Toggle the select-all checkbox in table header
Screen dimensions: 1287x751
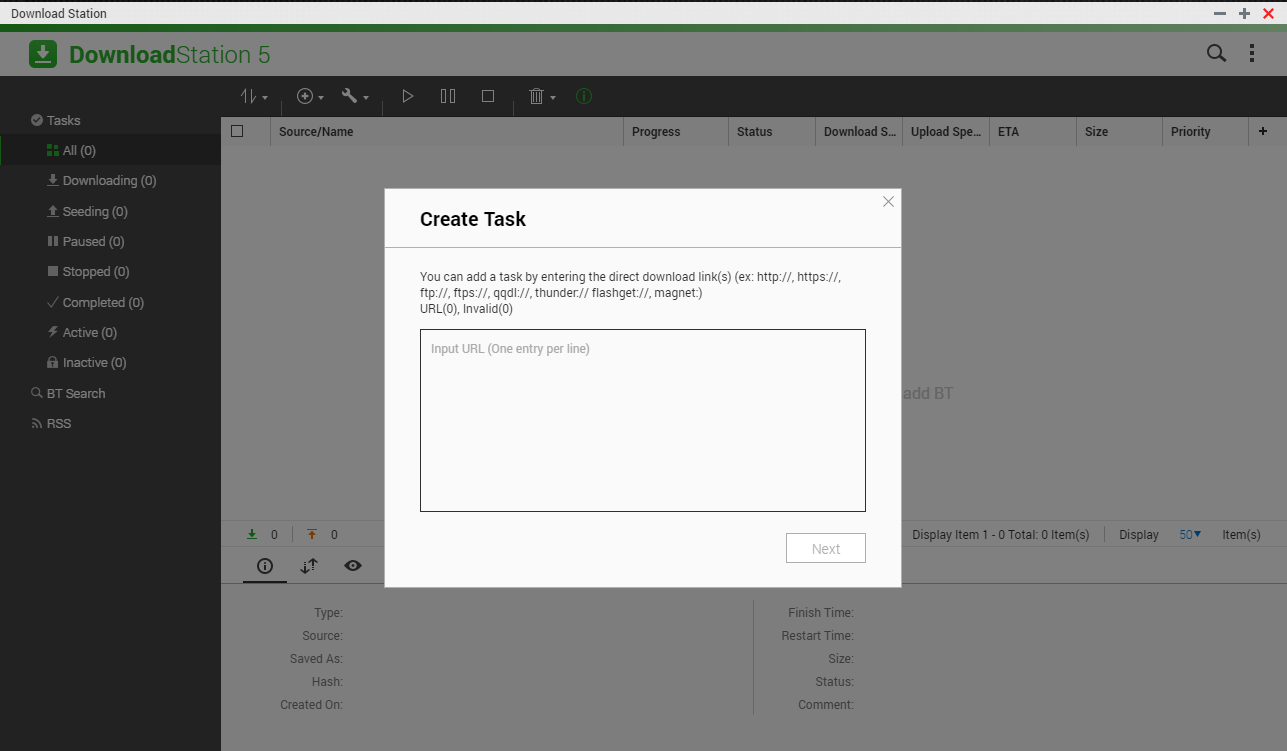(x=237, y=131)
